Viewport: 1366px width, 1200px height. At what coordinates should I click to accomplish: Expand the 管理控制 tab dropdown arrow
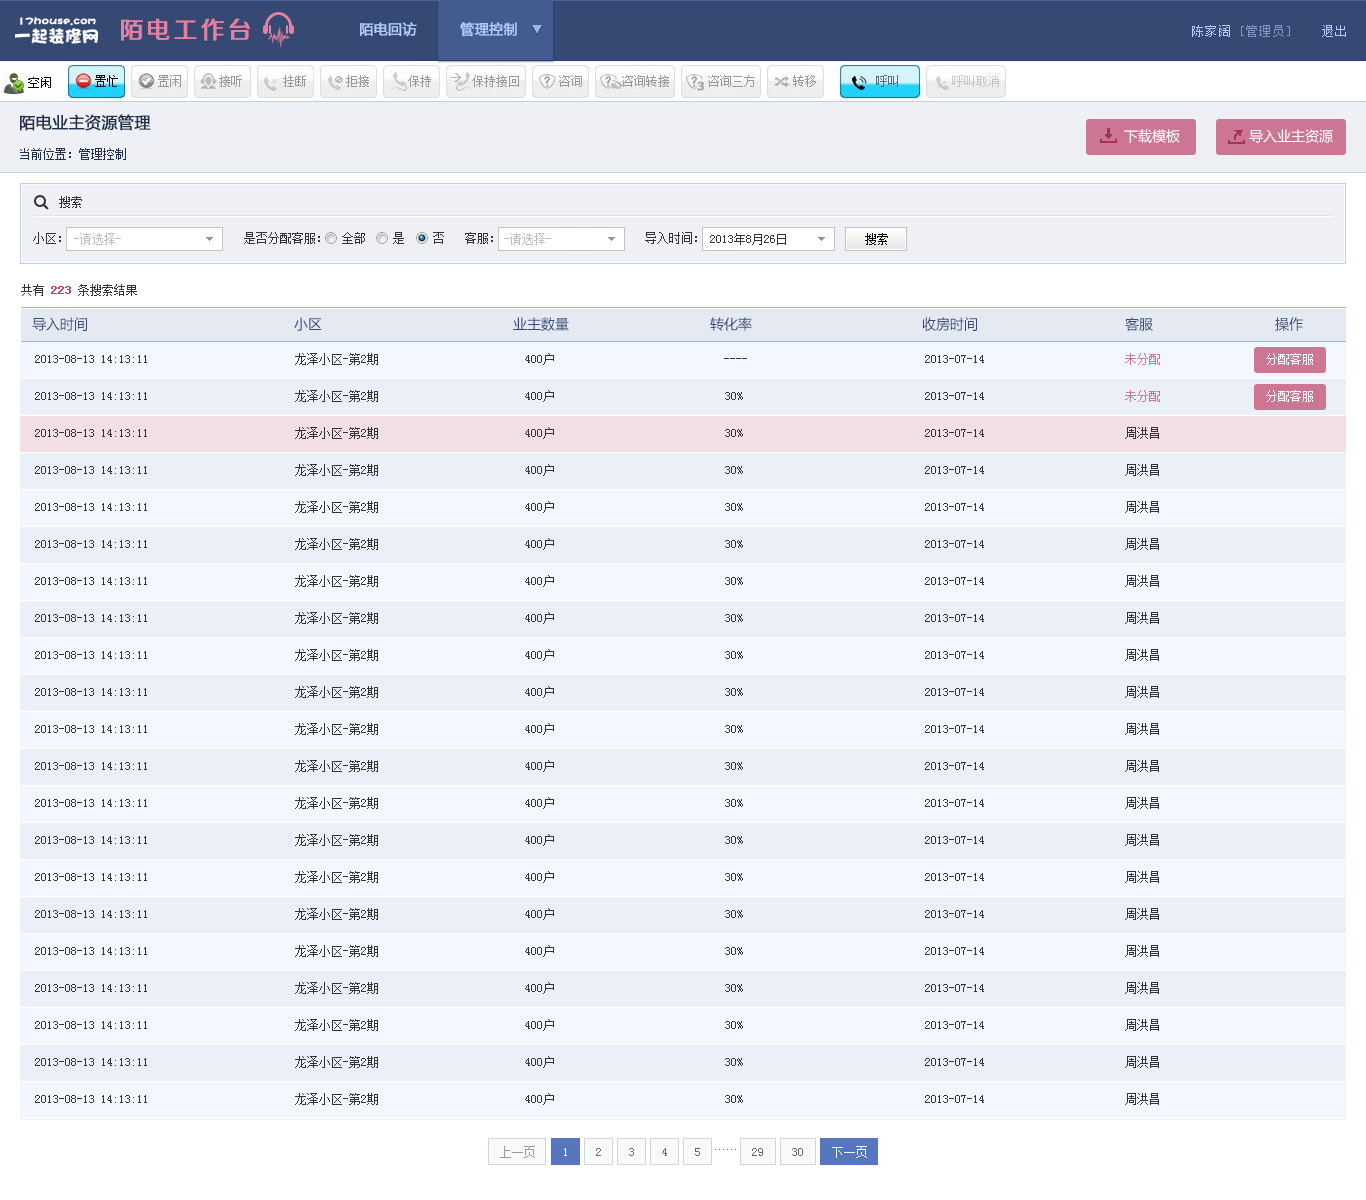click(537, 29)
